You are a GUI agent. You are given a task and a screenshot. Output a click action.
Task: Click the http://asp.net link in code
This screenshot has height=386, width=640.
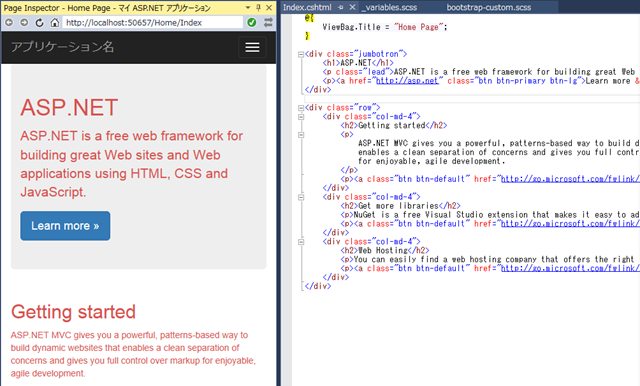[407, 81]
